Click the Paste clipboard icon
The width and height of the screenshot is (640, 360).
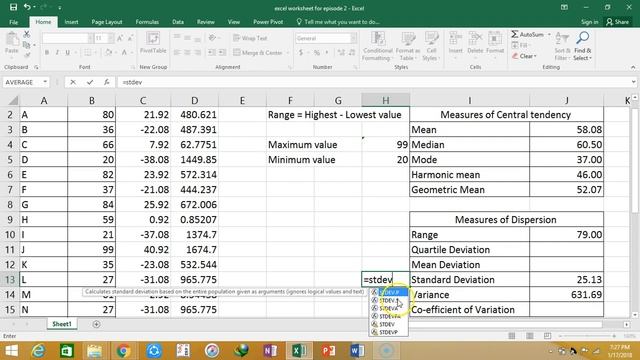tap(12, 39)
